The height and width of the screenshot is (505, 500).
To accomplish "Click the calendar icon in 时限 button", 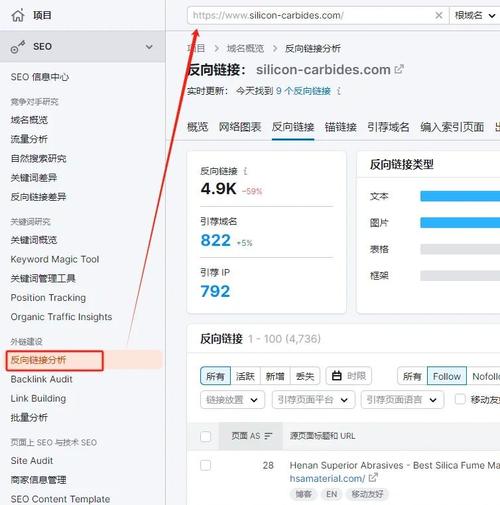I will pos(337,376).
